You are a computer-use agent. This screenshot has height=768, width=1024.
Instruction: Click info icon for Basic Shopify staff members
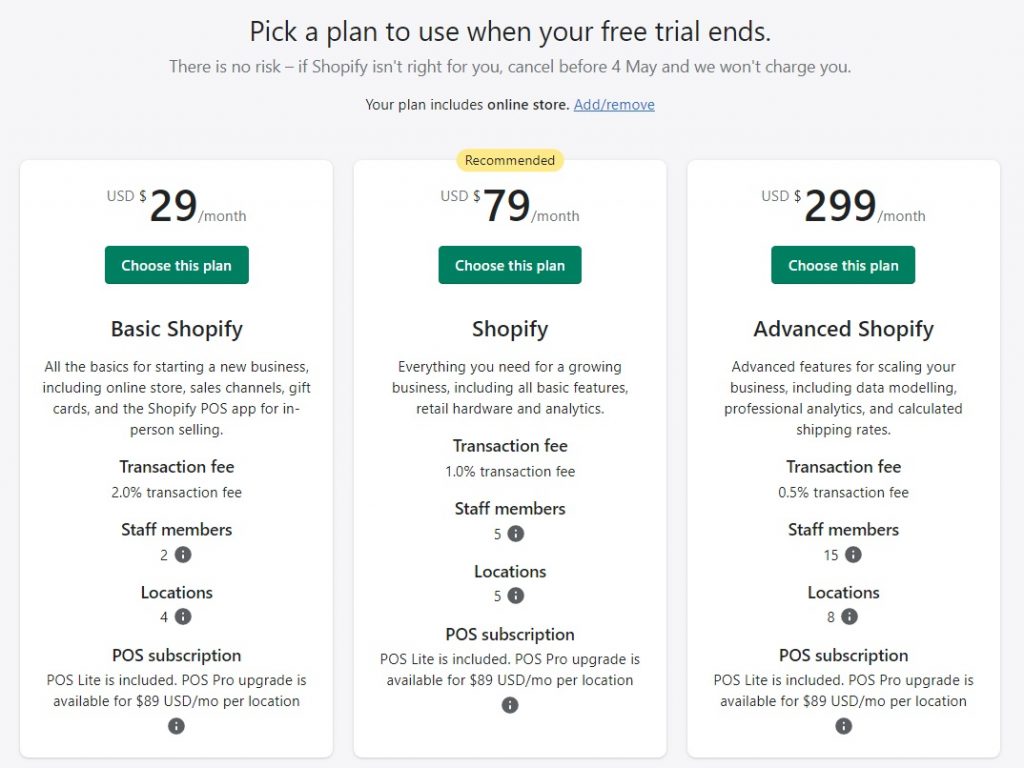click(183, 555)
